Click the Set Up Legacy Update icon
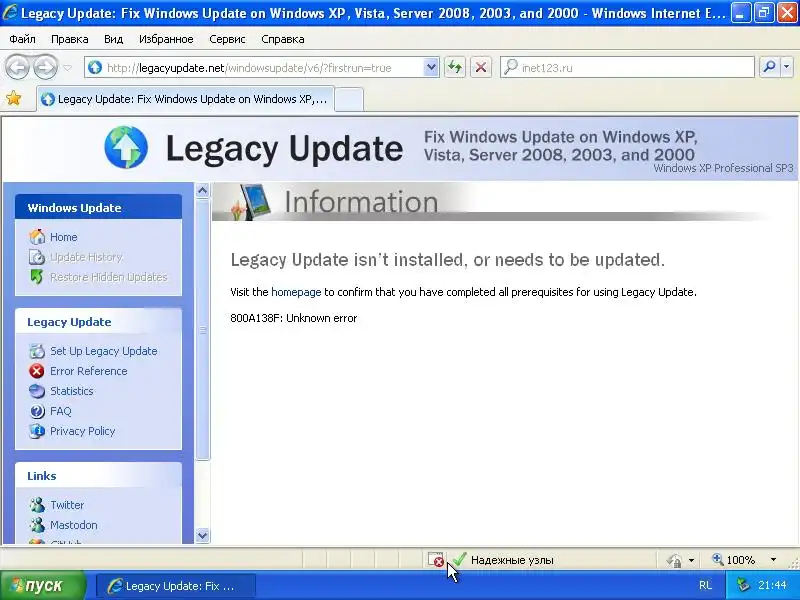Image resolution: width=800 pixels, height=600 pixels. [x=37, y=351]
